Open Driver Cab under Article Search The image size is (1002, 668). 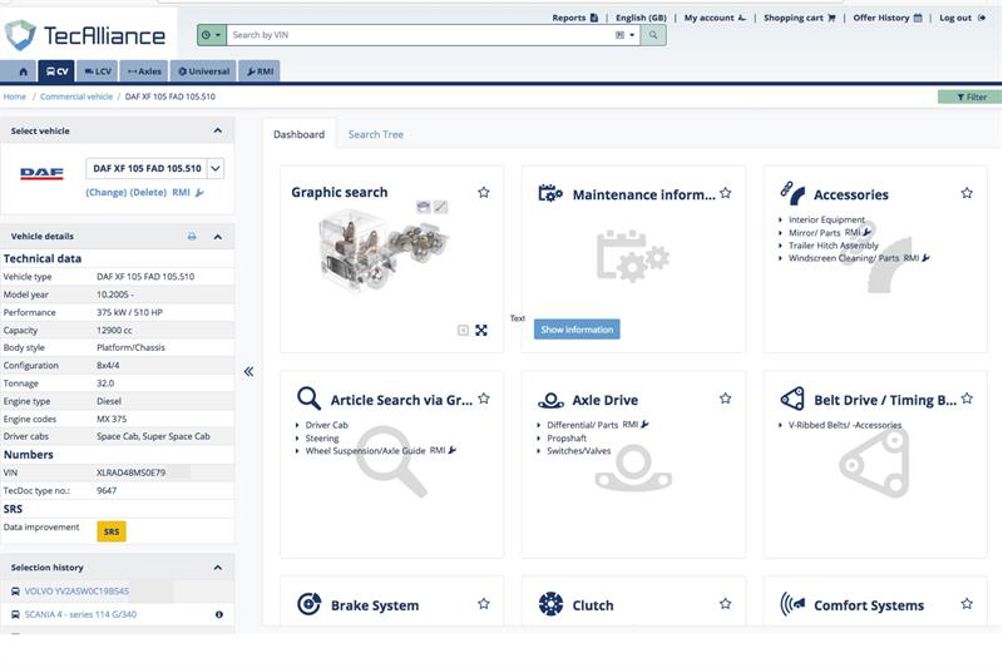[x=327, y=425]
